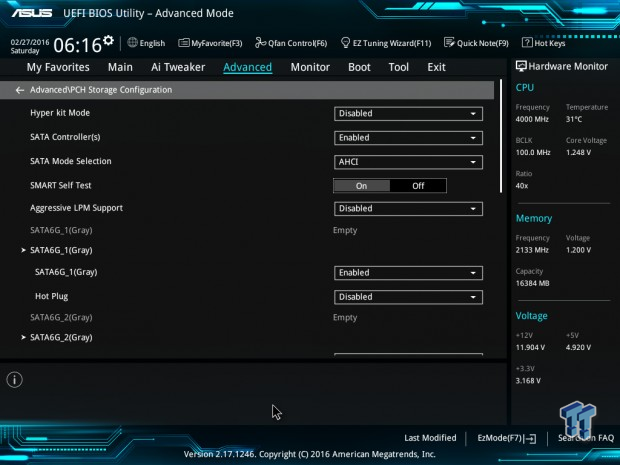Switch to the My Favorites tab
Viewport: 620px width, 465px height.
pyautogui.click(x=58, y=67)
